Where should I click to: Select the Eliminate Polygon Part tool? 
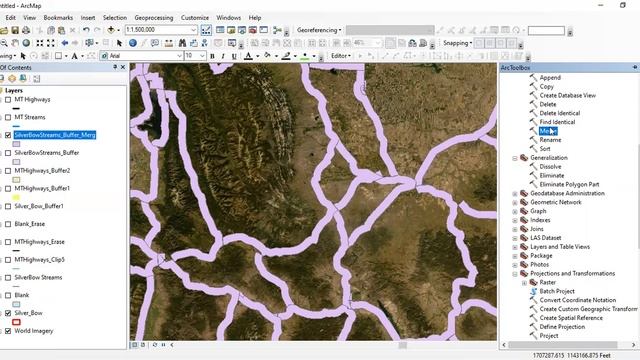[569, 184]
